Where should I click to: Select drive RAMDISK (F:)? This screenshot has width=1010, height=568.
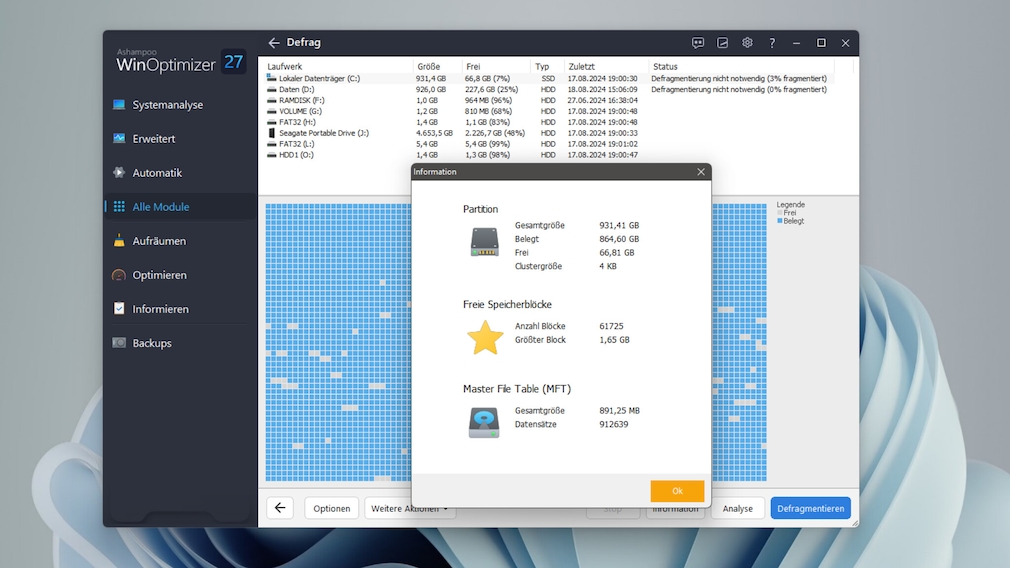point(301,100)
